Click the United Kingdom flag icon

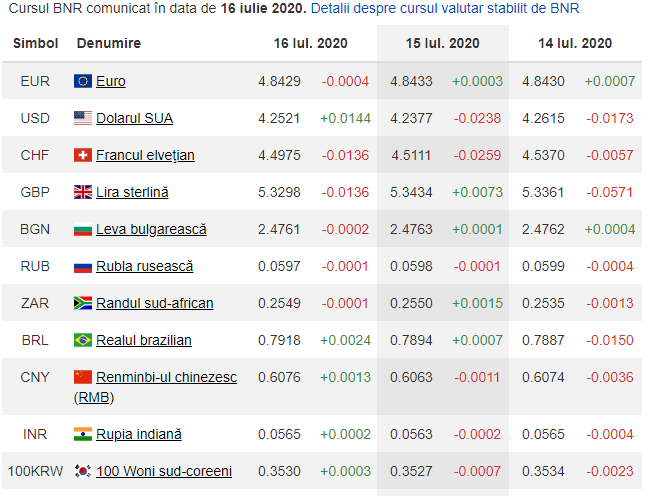coord(83,192)
